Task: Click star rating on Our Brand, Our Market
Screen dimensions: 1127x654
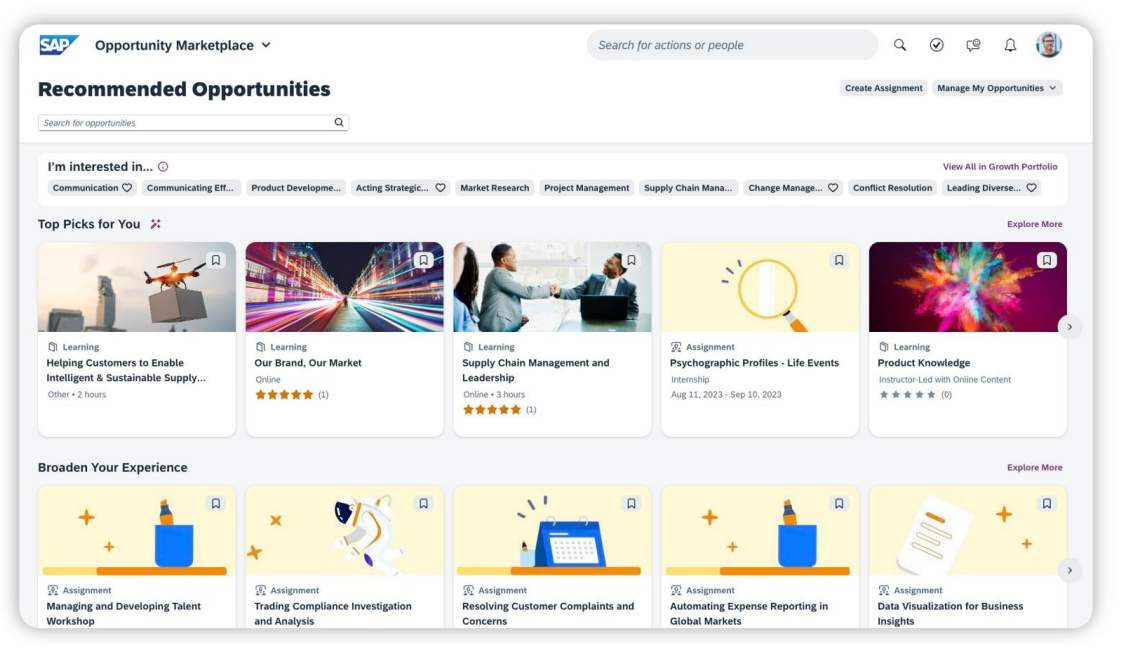Action: tap(285, 395)
